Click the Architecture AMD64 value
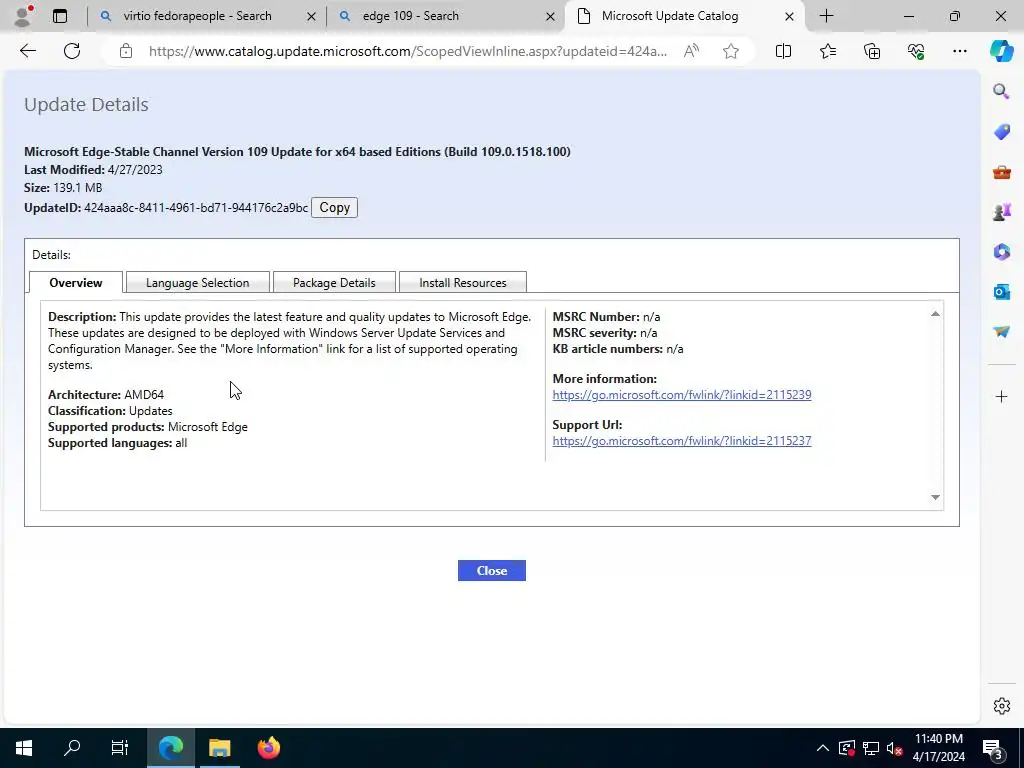 144,394
